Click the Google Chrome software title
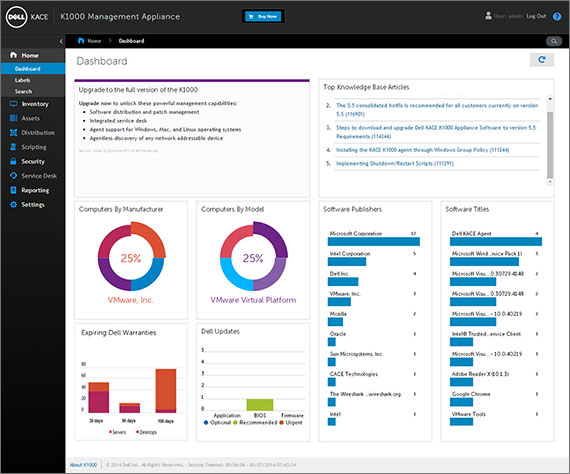Viewport: 570px width, 474px height. click(471, 394)
